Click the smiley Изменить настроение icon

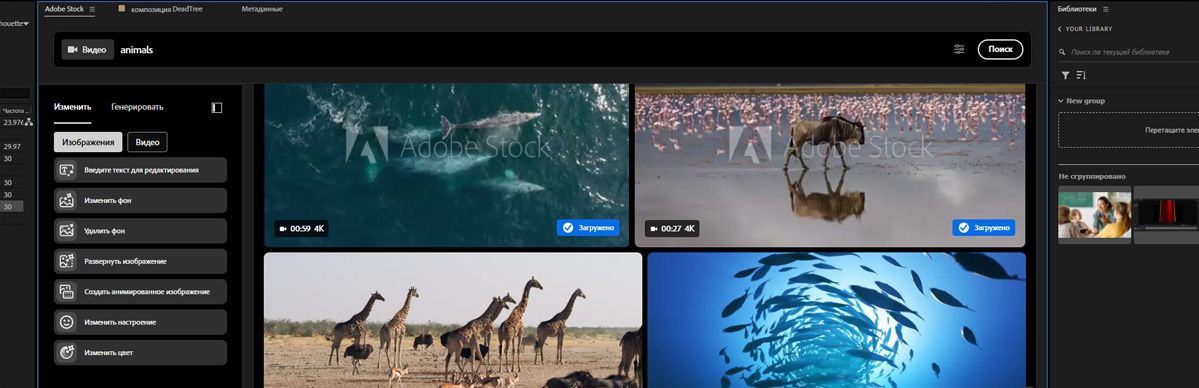[67, 322]
